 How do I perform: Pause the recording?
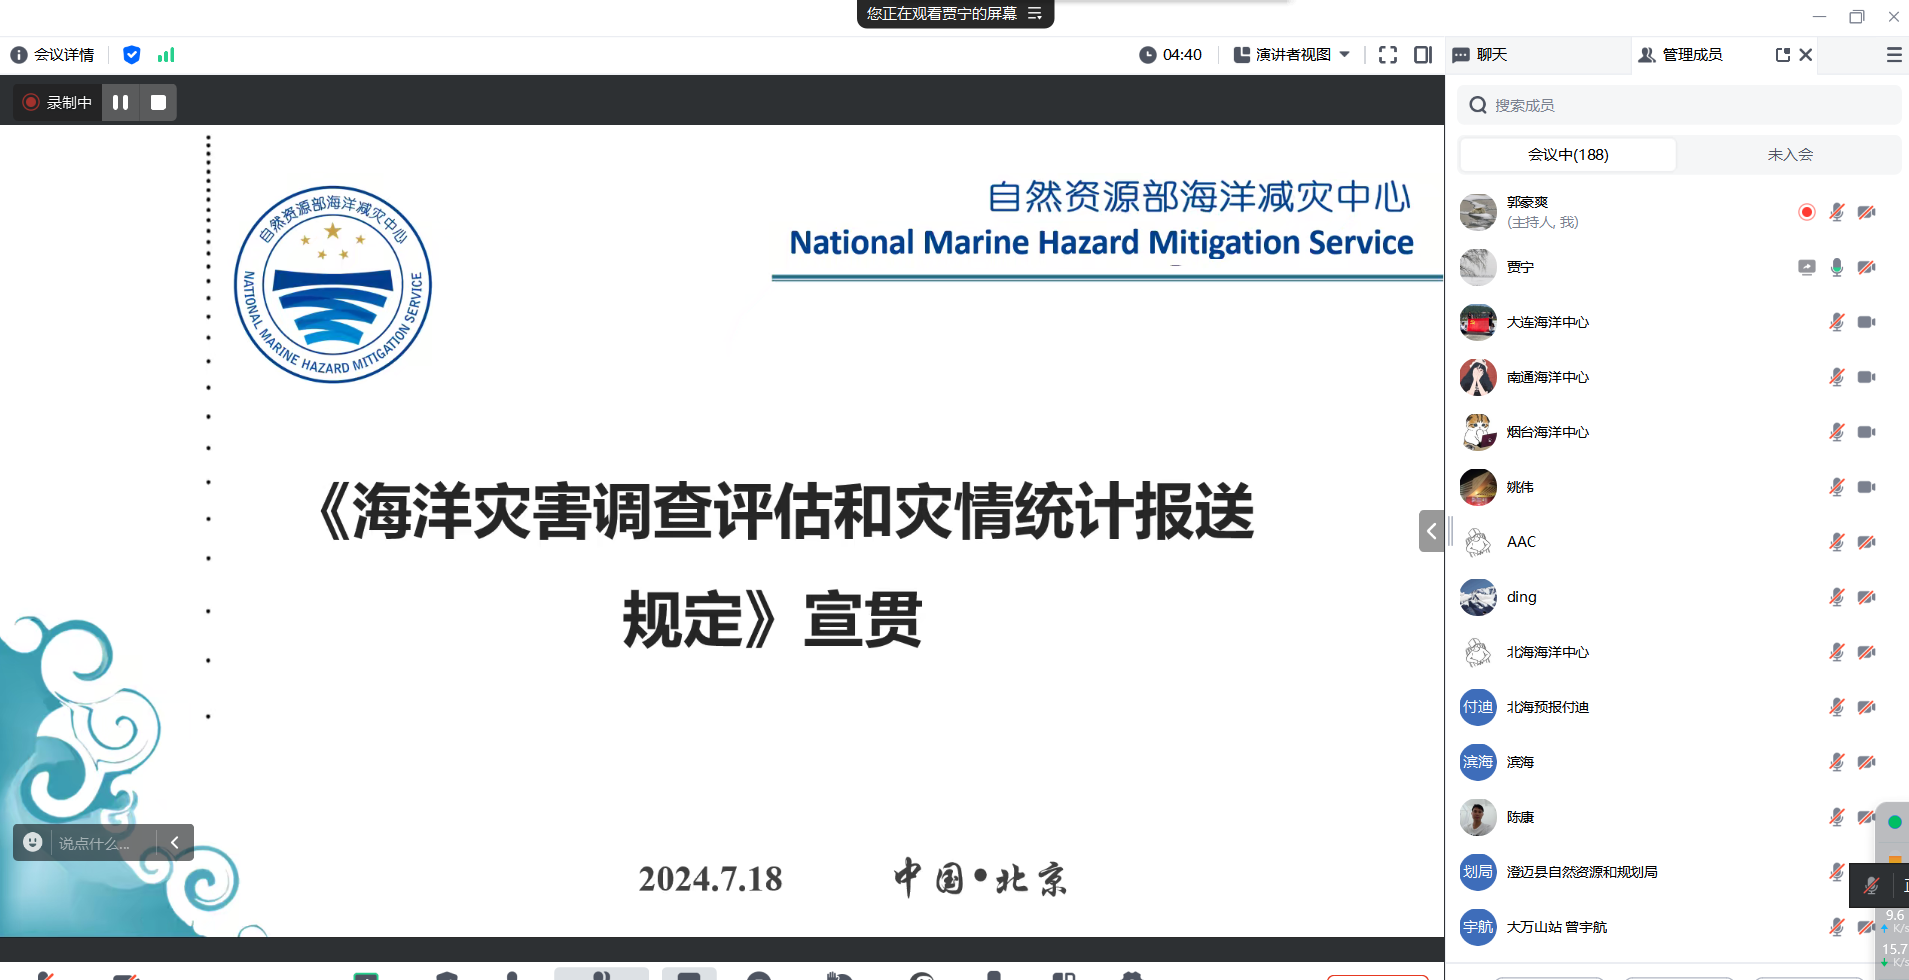pos(120,102)
